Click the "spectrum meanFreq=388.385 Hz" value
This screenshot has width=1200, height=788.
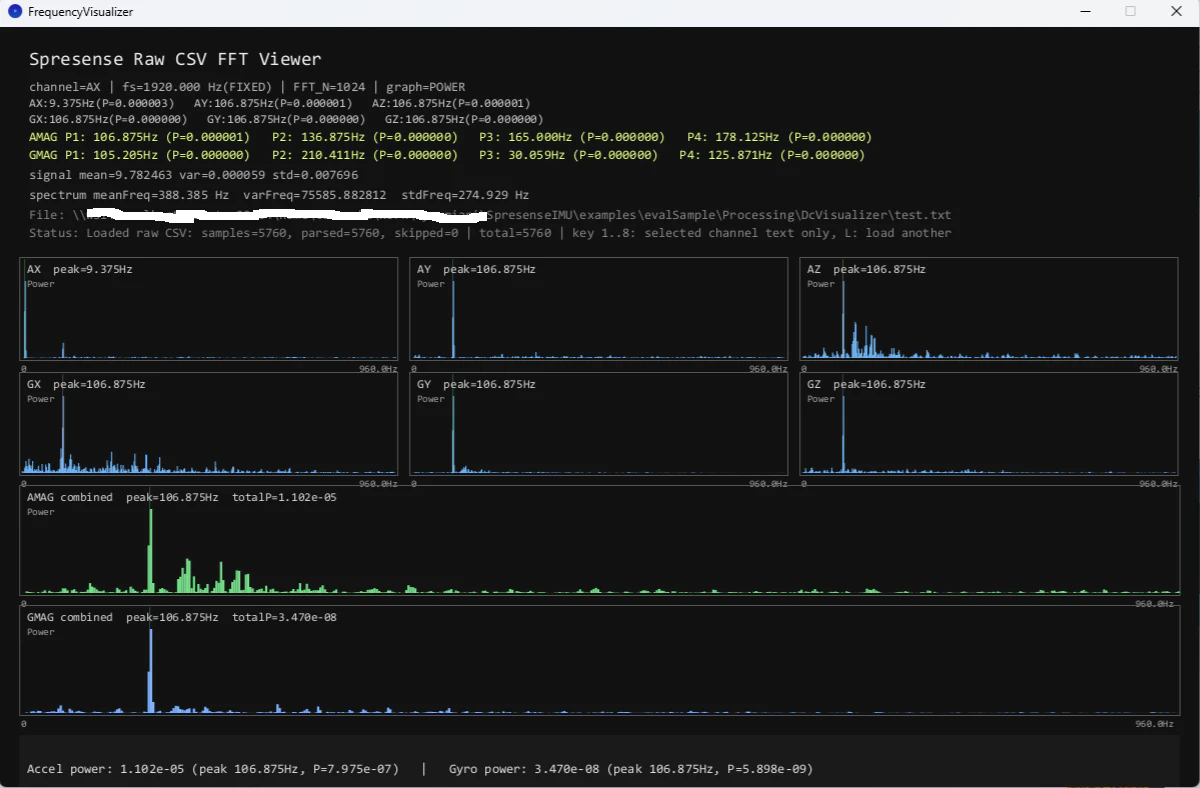(x=129, y=195)
